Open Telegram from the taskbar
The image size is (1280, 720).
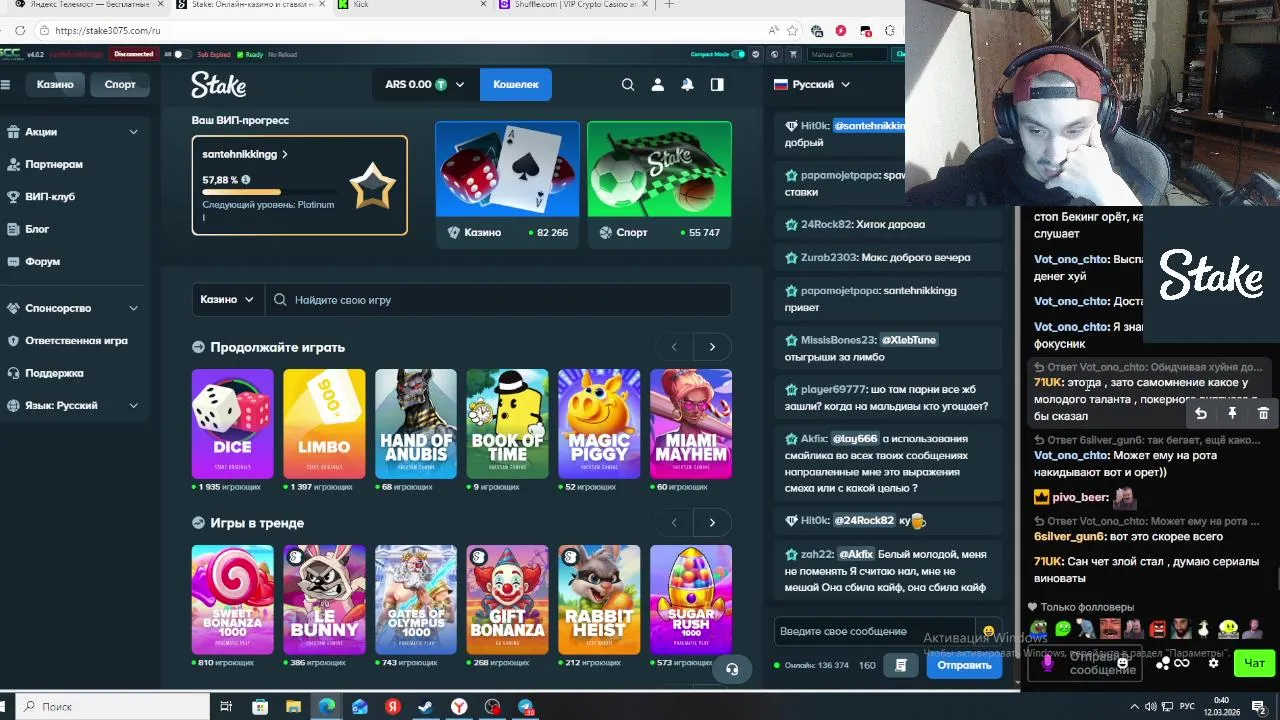pyautogui.click(x=525, y=706)
